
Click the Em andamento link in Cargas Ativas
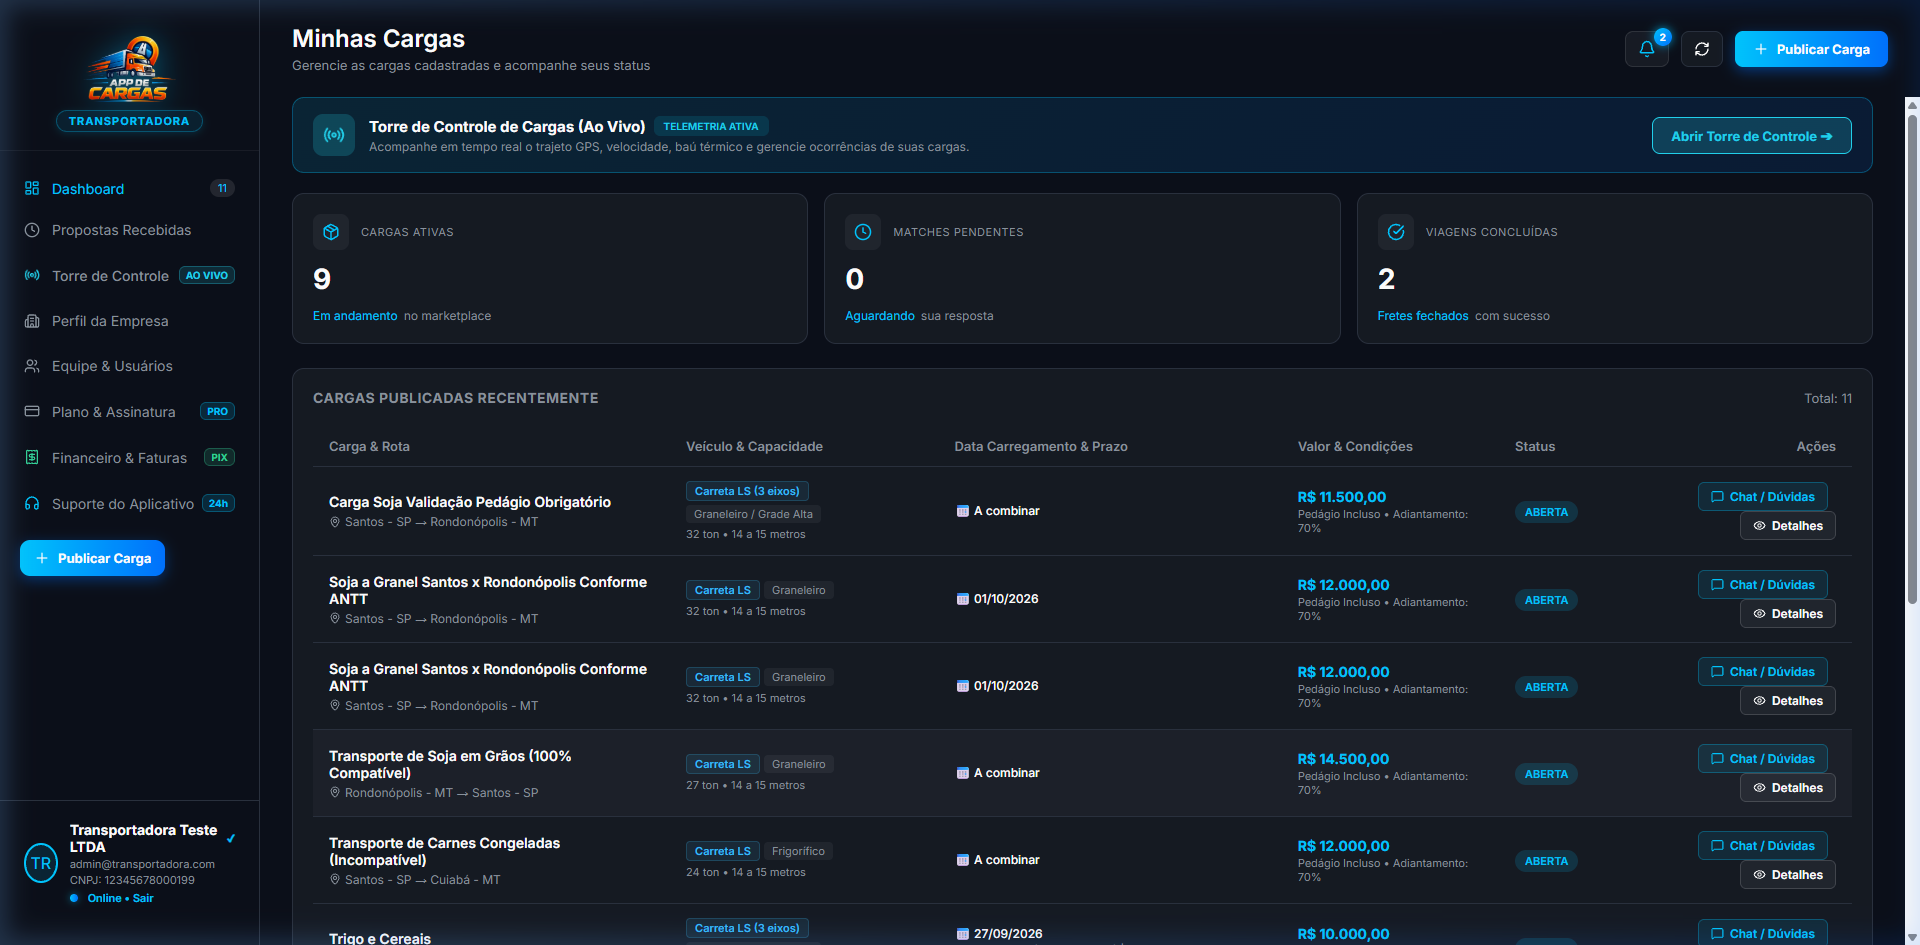coord(355,316)
